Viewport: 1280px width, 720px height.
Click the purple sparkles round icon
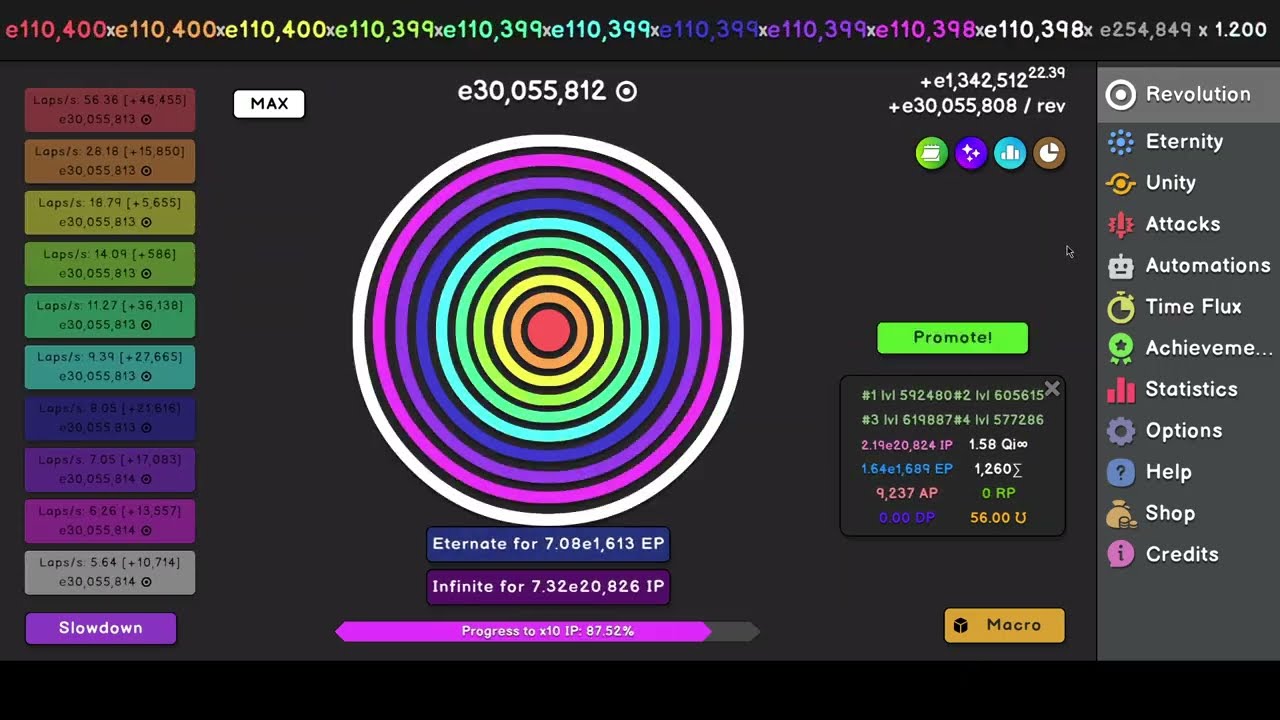pos(970,153)
